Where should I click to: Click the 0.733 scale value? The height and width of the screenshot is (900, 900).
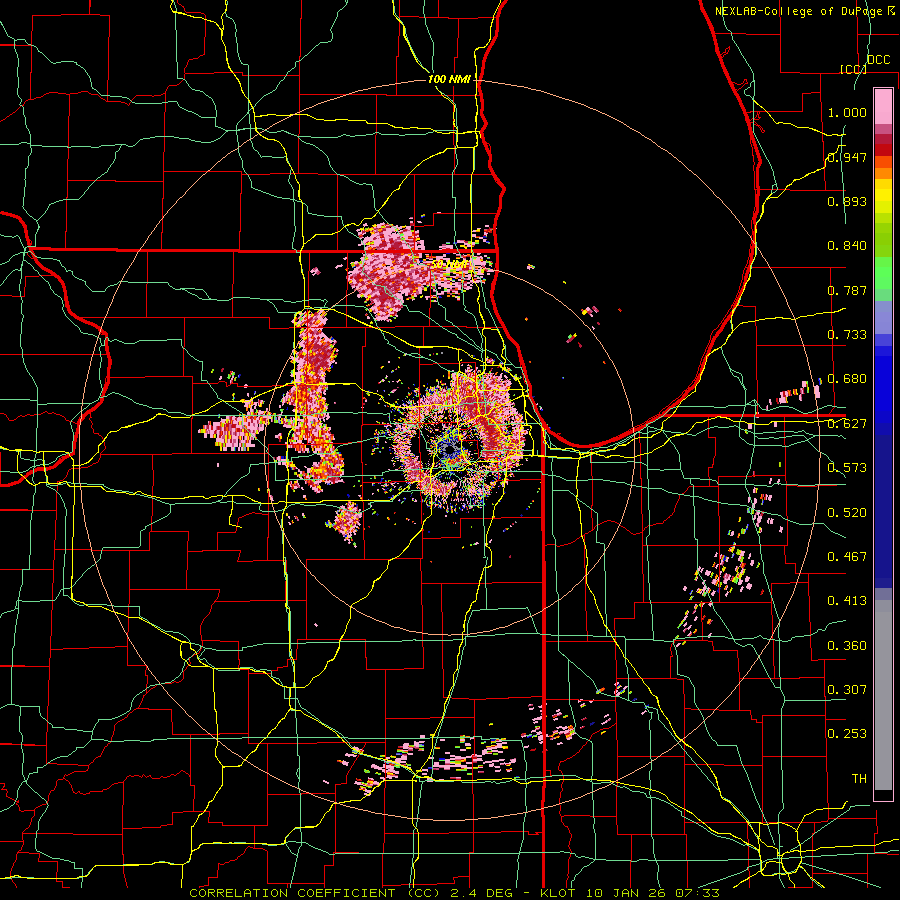pyautogui.click(x=847, y=335)
